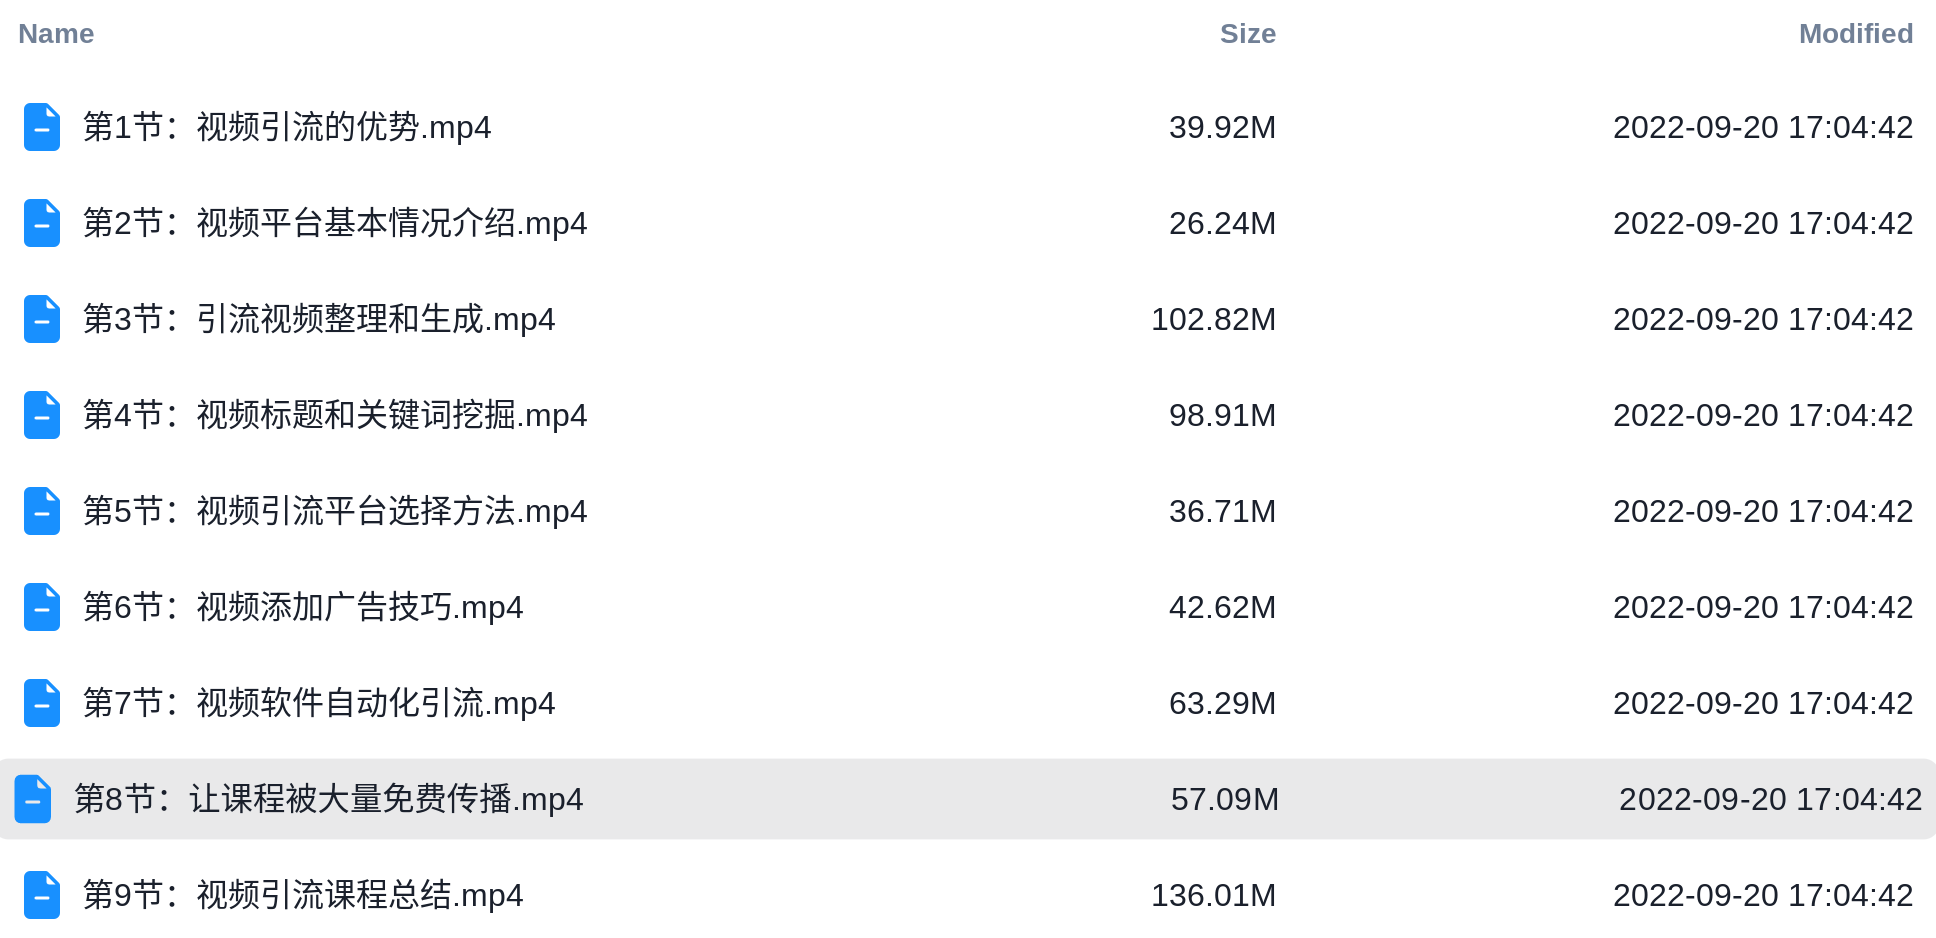Open 第8节：让课程被大量免费传播.mp4
The width and height of the screenshot is (1936, 938).
pos(329,799)
